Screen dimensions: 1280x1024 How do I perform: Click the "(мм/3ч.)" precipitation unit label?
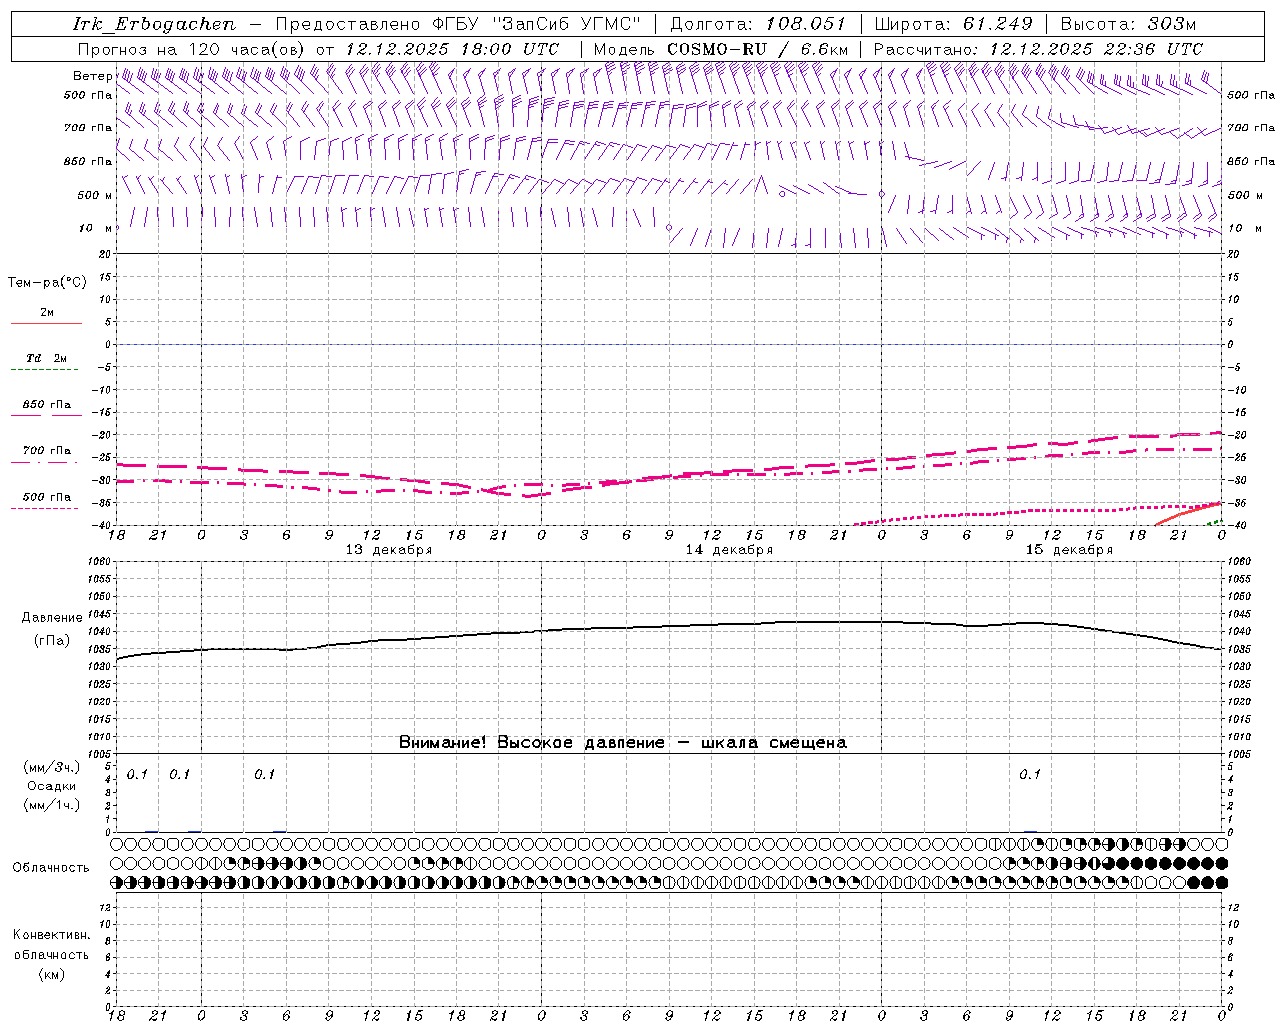pyautogui.click(x=52, y=768)
